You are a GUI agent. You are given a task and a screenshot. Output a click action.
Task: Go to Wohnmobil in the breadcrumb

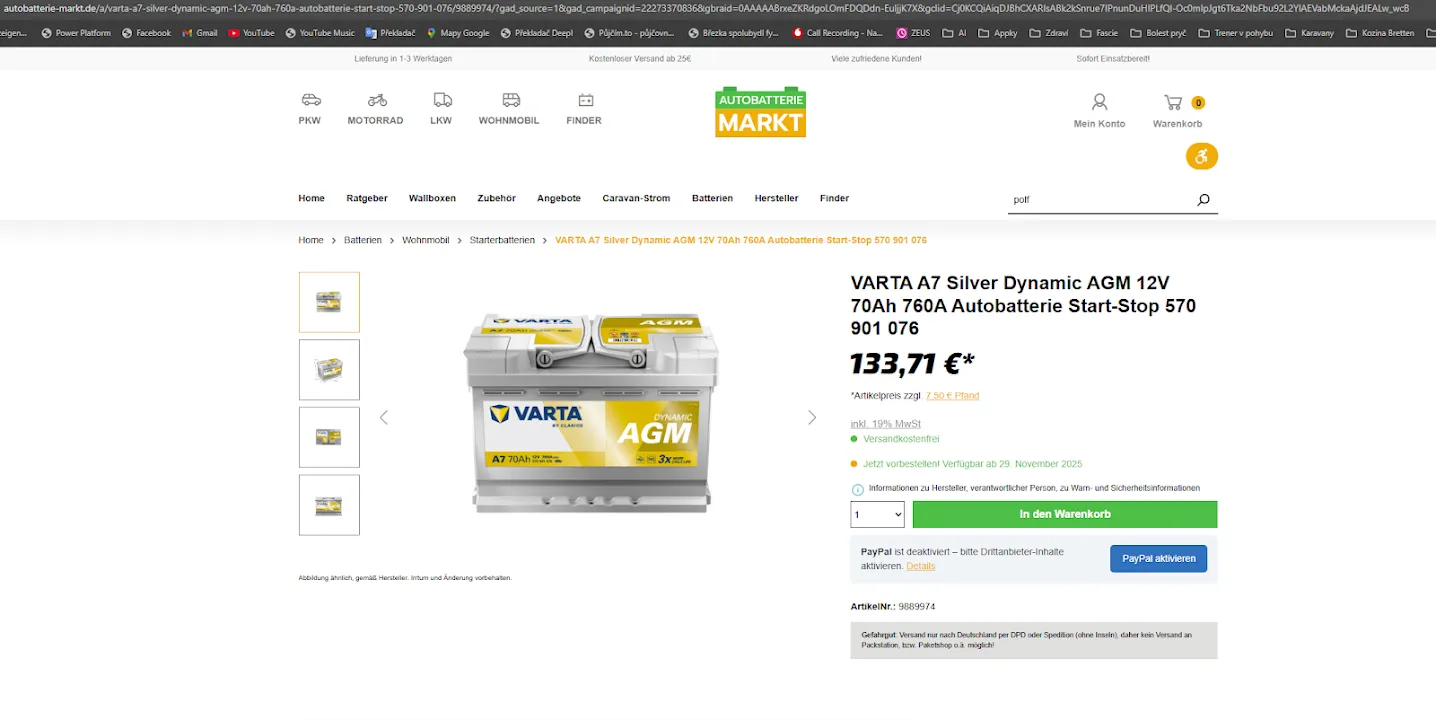[x=426, y=240]
